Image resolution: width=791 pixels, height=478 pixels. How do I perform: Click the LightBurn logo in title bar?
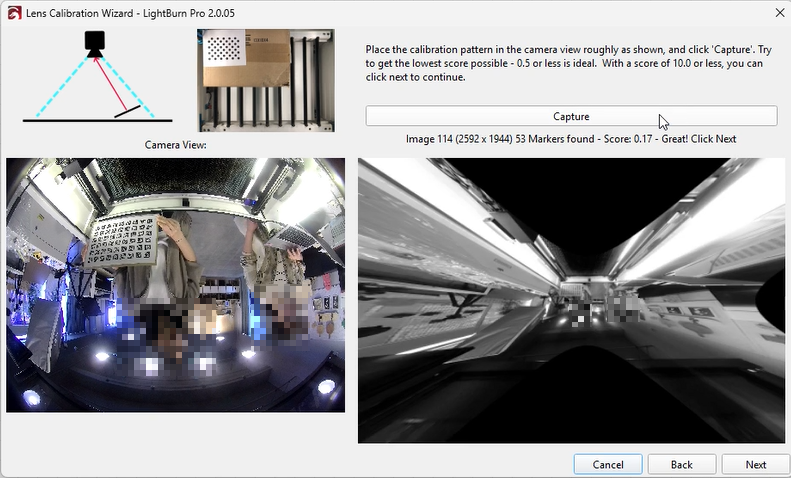tap(12, 11)
